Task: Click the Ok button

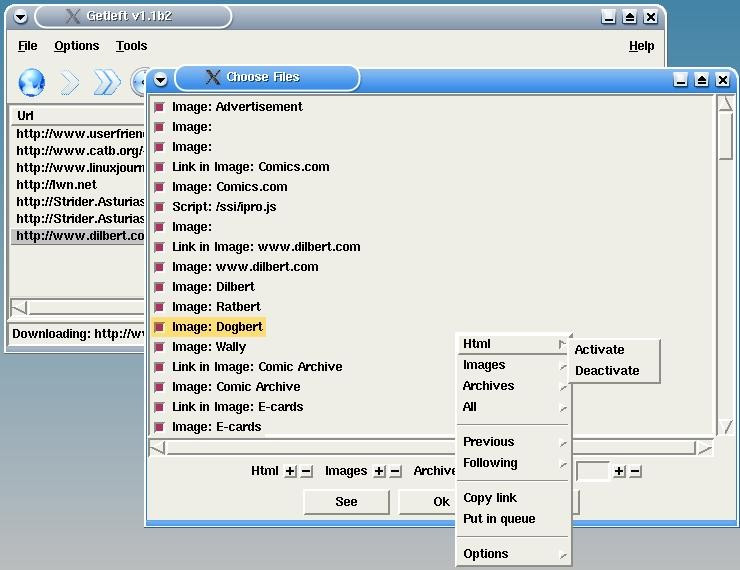Action: point(428,502)
